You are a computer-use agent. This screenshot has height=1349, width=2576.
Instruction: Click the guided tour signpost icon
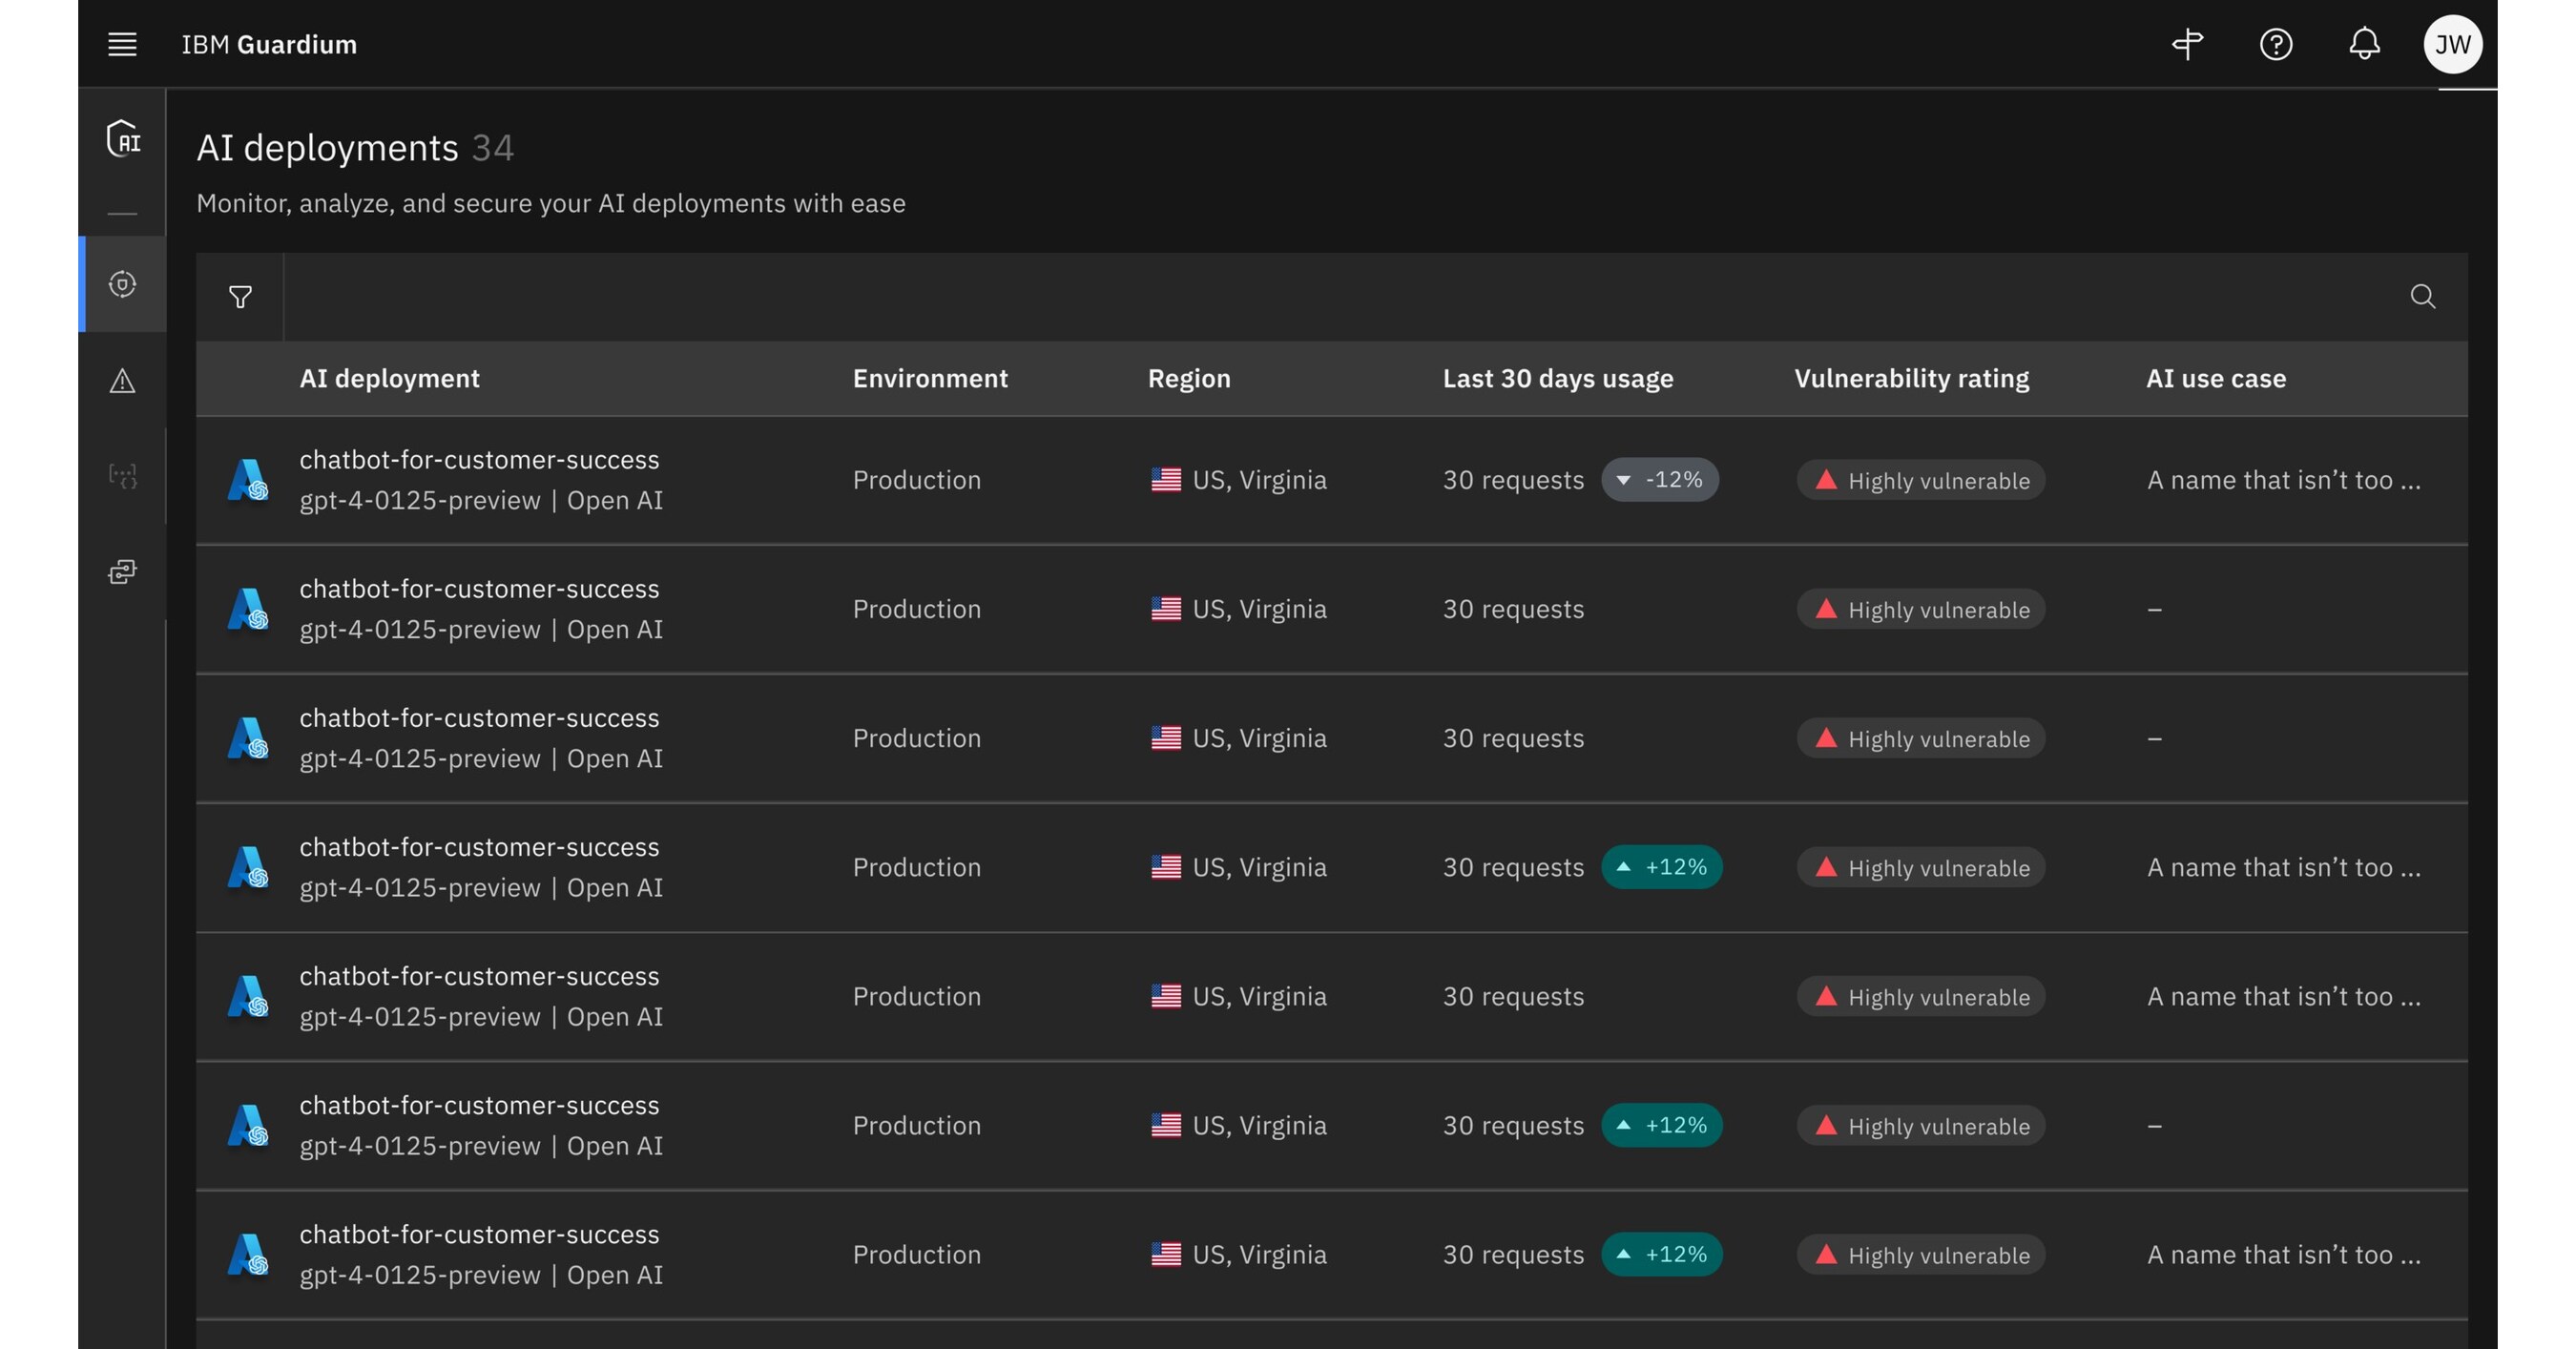tap(2187, 44)
